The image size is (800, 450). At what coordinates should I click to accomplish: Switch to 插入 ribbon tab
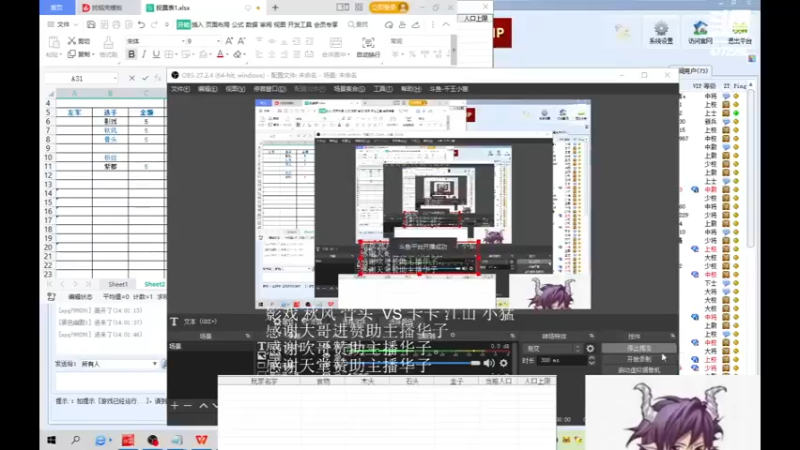click(x=197, y=24)
